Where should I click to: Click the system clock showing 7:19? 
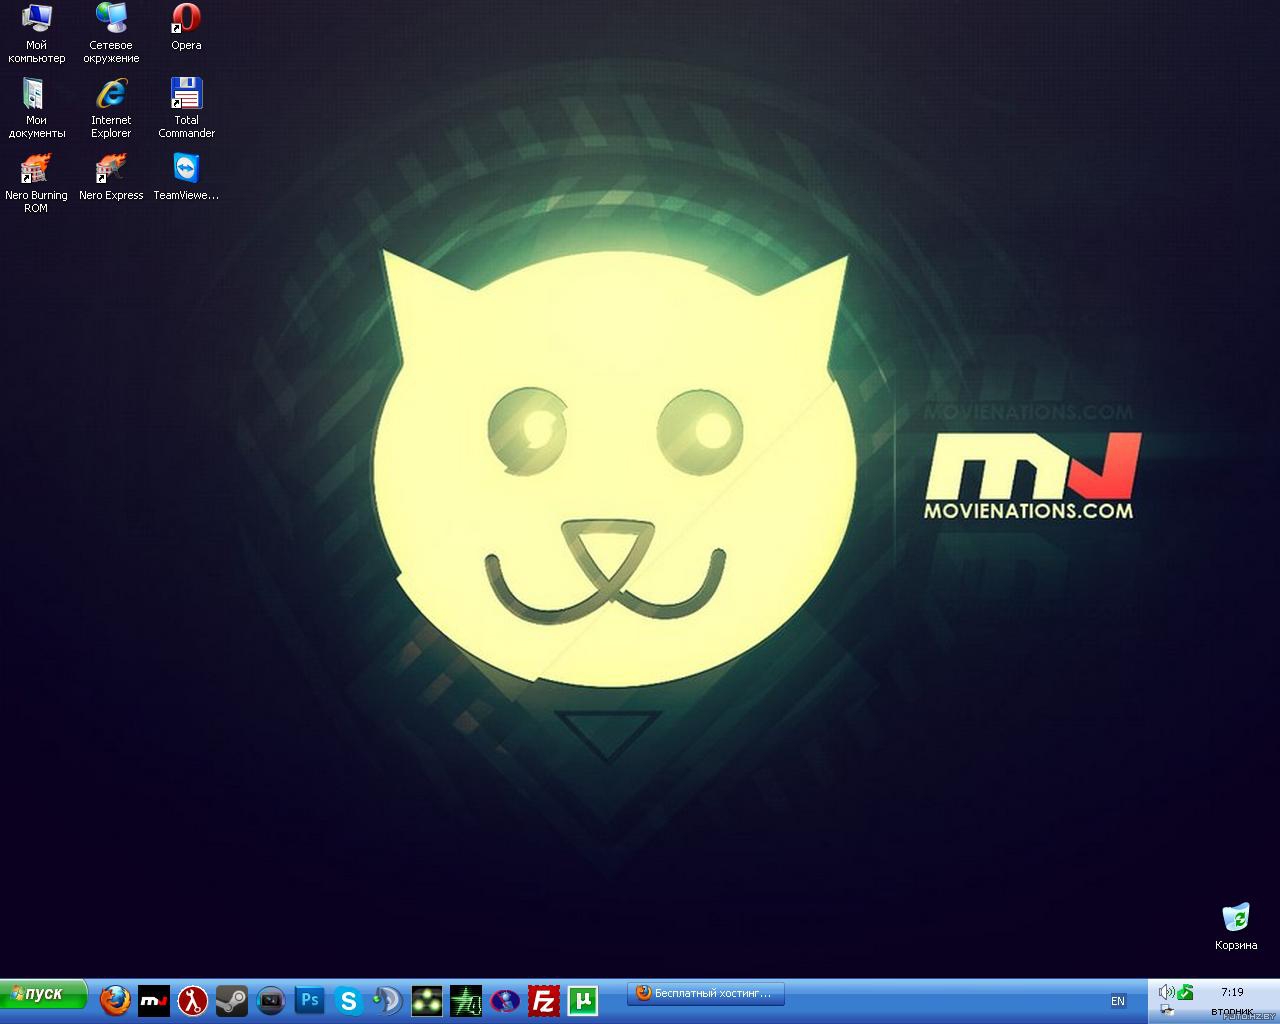[1232, 992]
